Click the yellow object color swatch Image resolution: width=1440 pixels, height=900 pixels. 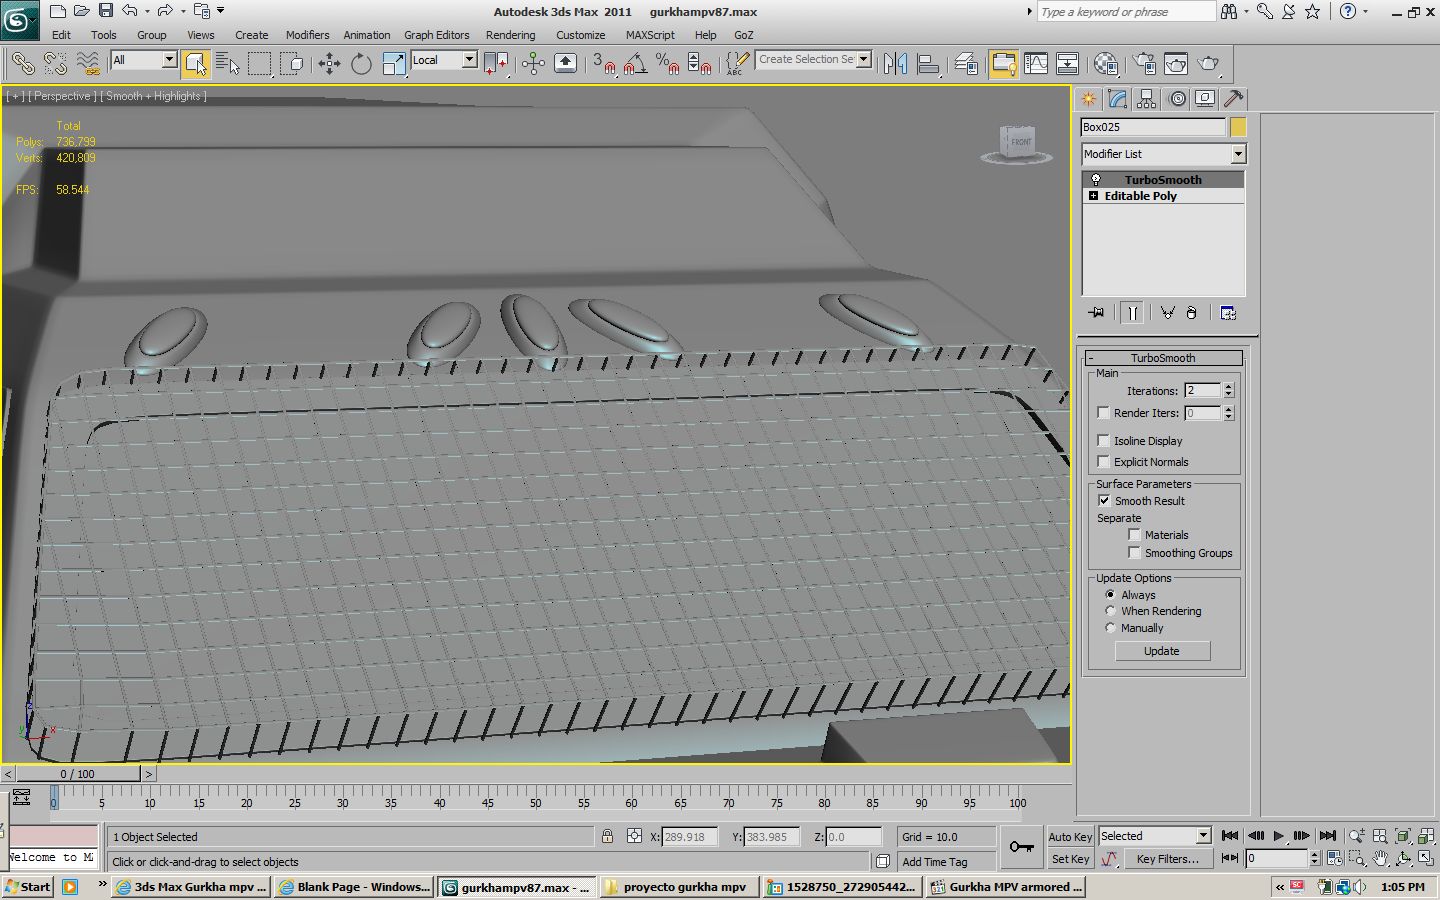(x=1238, y=127)
